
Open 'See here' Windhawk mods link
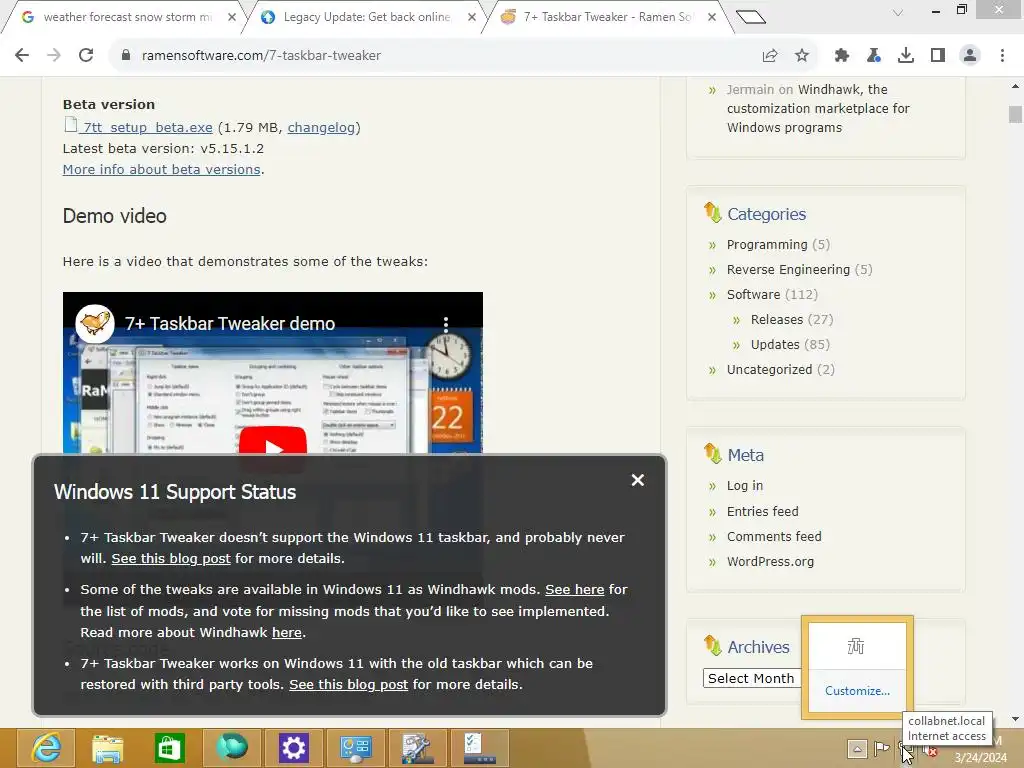coord(575,589)
